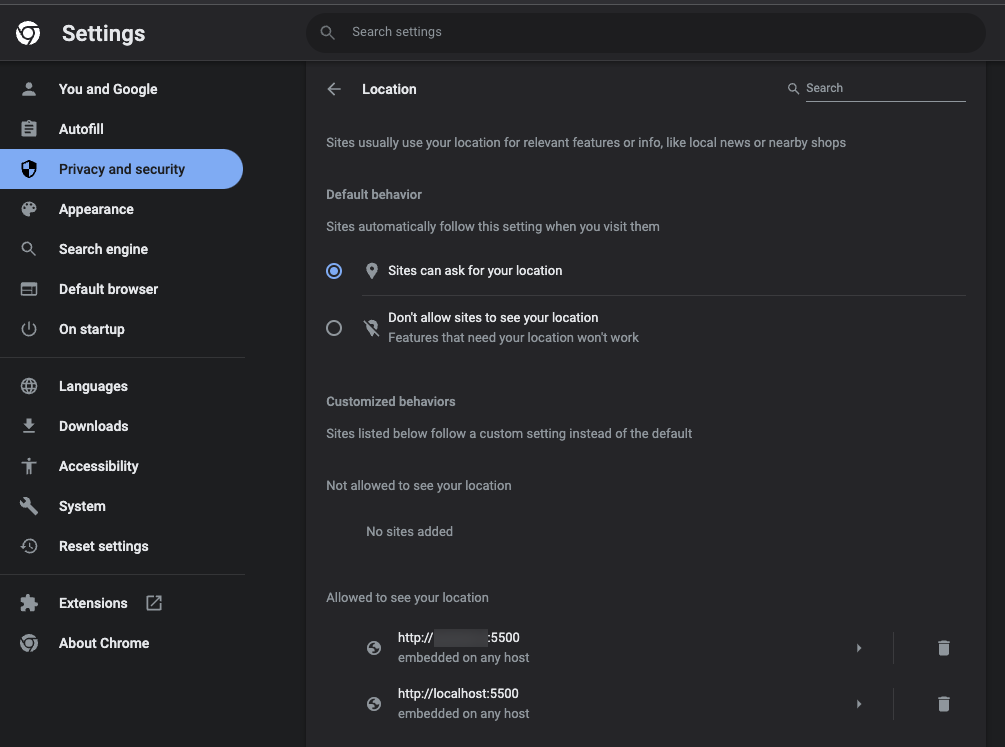This screenshot has height=747, width=1005.
Task: Click the magnifier icon in Search settings
Action: [x=327, y=32]
